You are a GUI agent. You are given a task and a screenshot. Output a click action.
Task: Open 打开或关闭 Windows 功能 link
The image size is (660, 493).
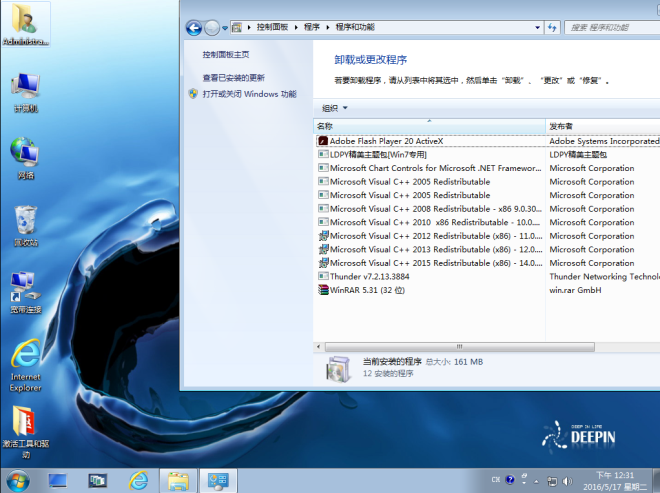250,94
